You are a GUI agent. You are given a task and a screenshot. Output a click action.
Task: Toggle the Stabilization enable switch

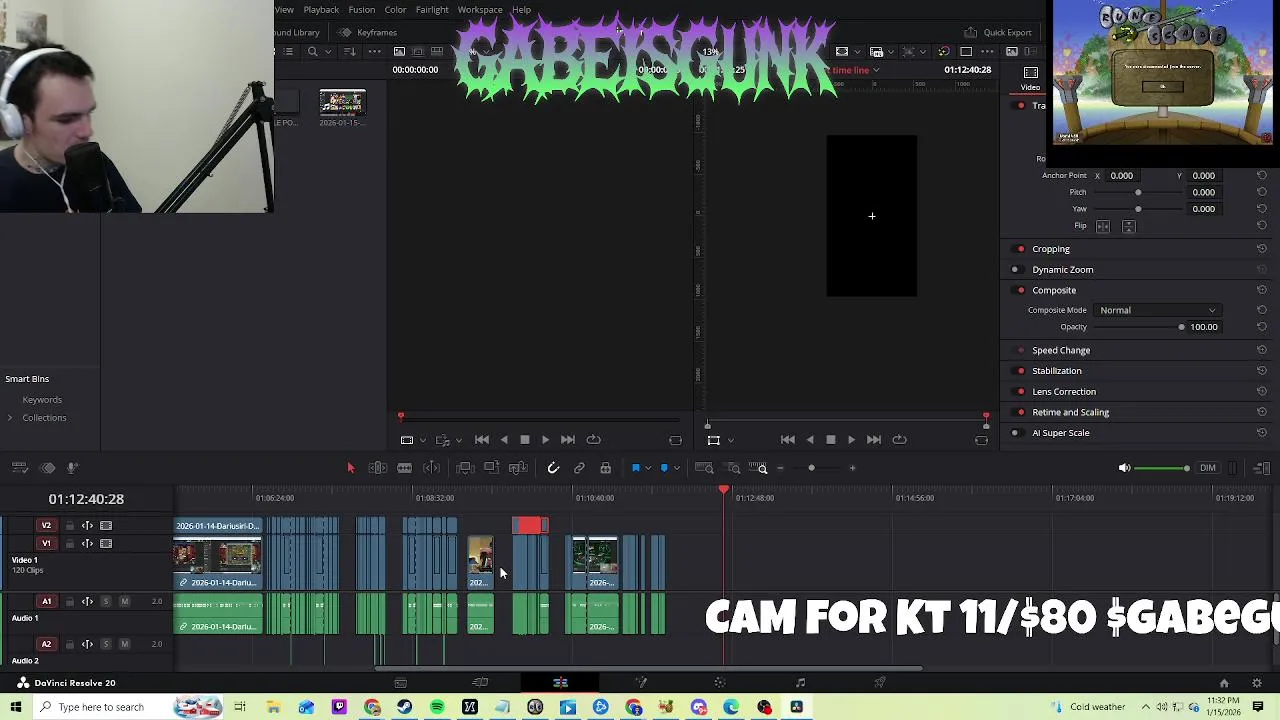(x=1020, y=371)
